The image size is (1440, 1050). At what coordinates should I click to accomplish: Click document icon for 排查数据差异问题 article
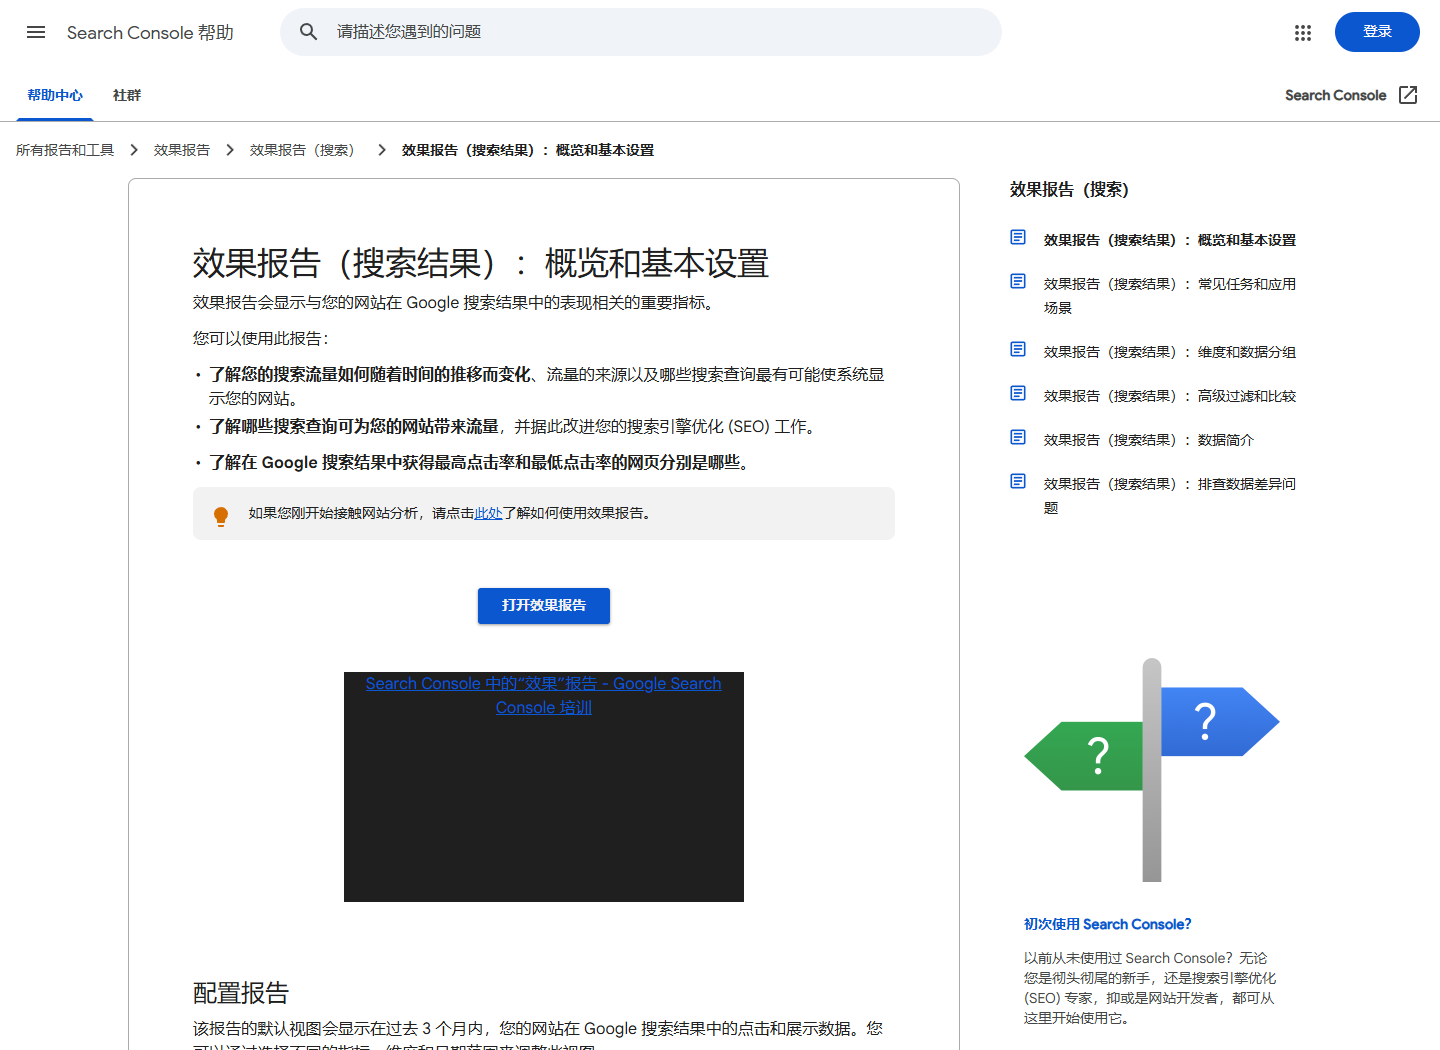[1018, 481]
